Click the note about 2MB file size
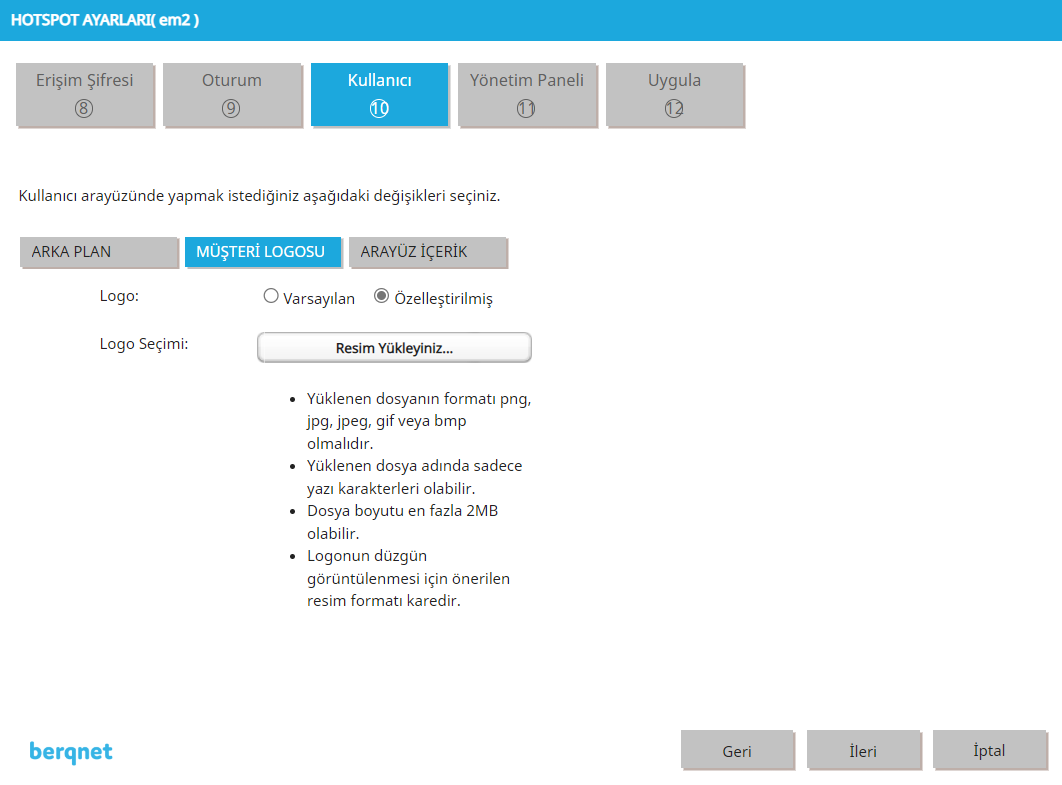 pyautogui.click(x=402, y=522)
